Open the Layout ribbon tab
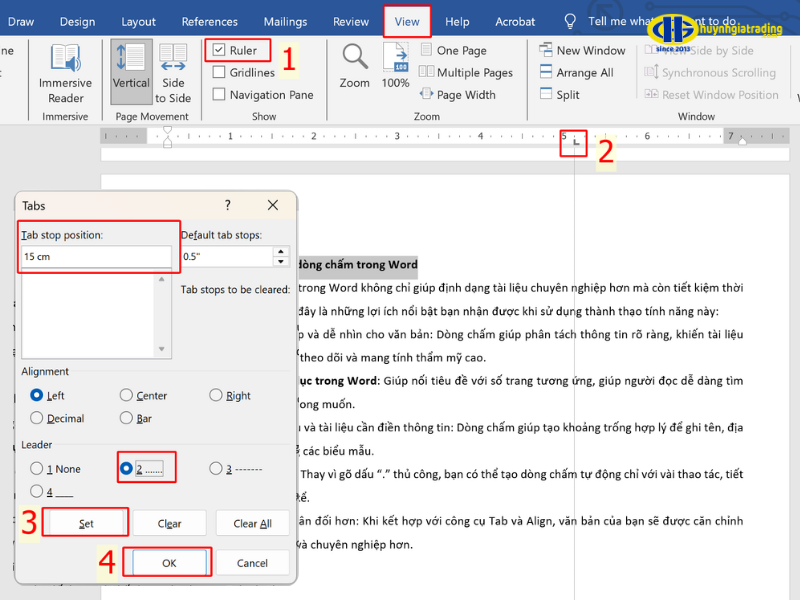The image size is (800, 600). tap(138, 21)
